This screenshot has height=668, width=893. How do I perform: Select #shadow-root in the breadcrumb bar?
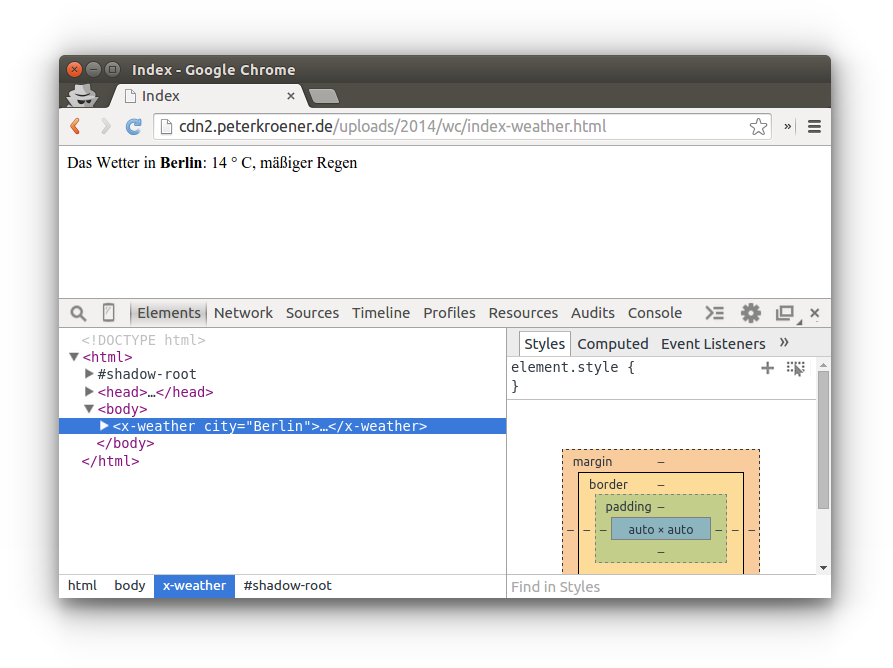point(287,586)
